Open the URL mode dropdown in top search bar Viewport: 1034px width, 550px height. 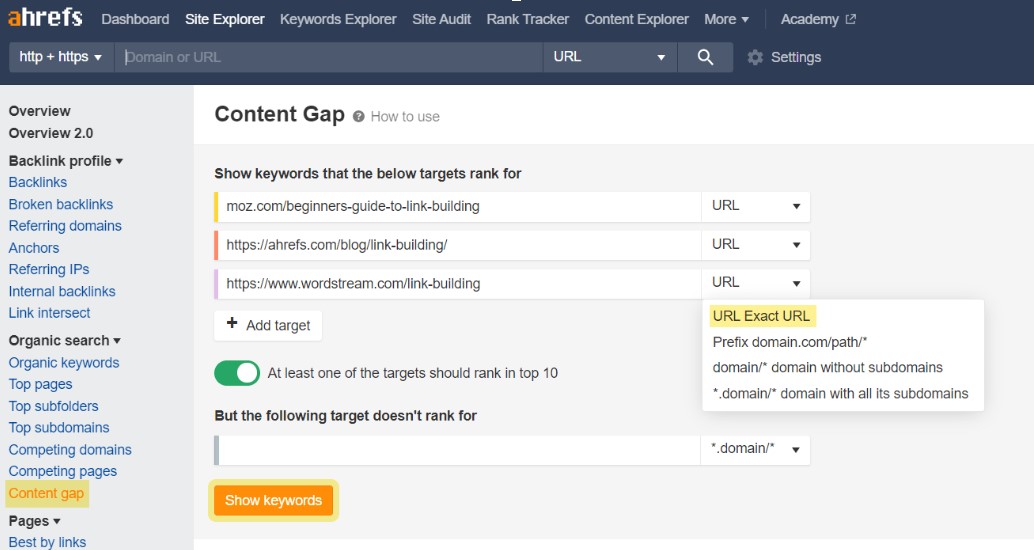point(609,57)
